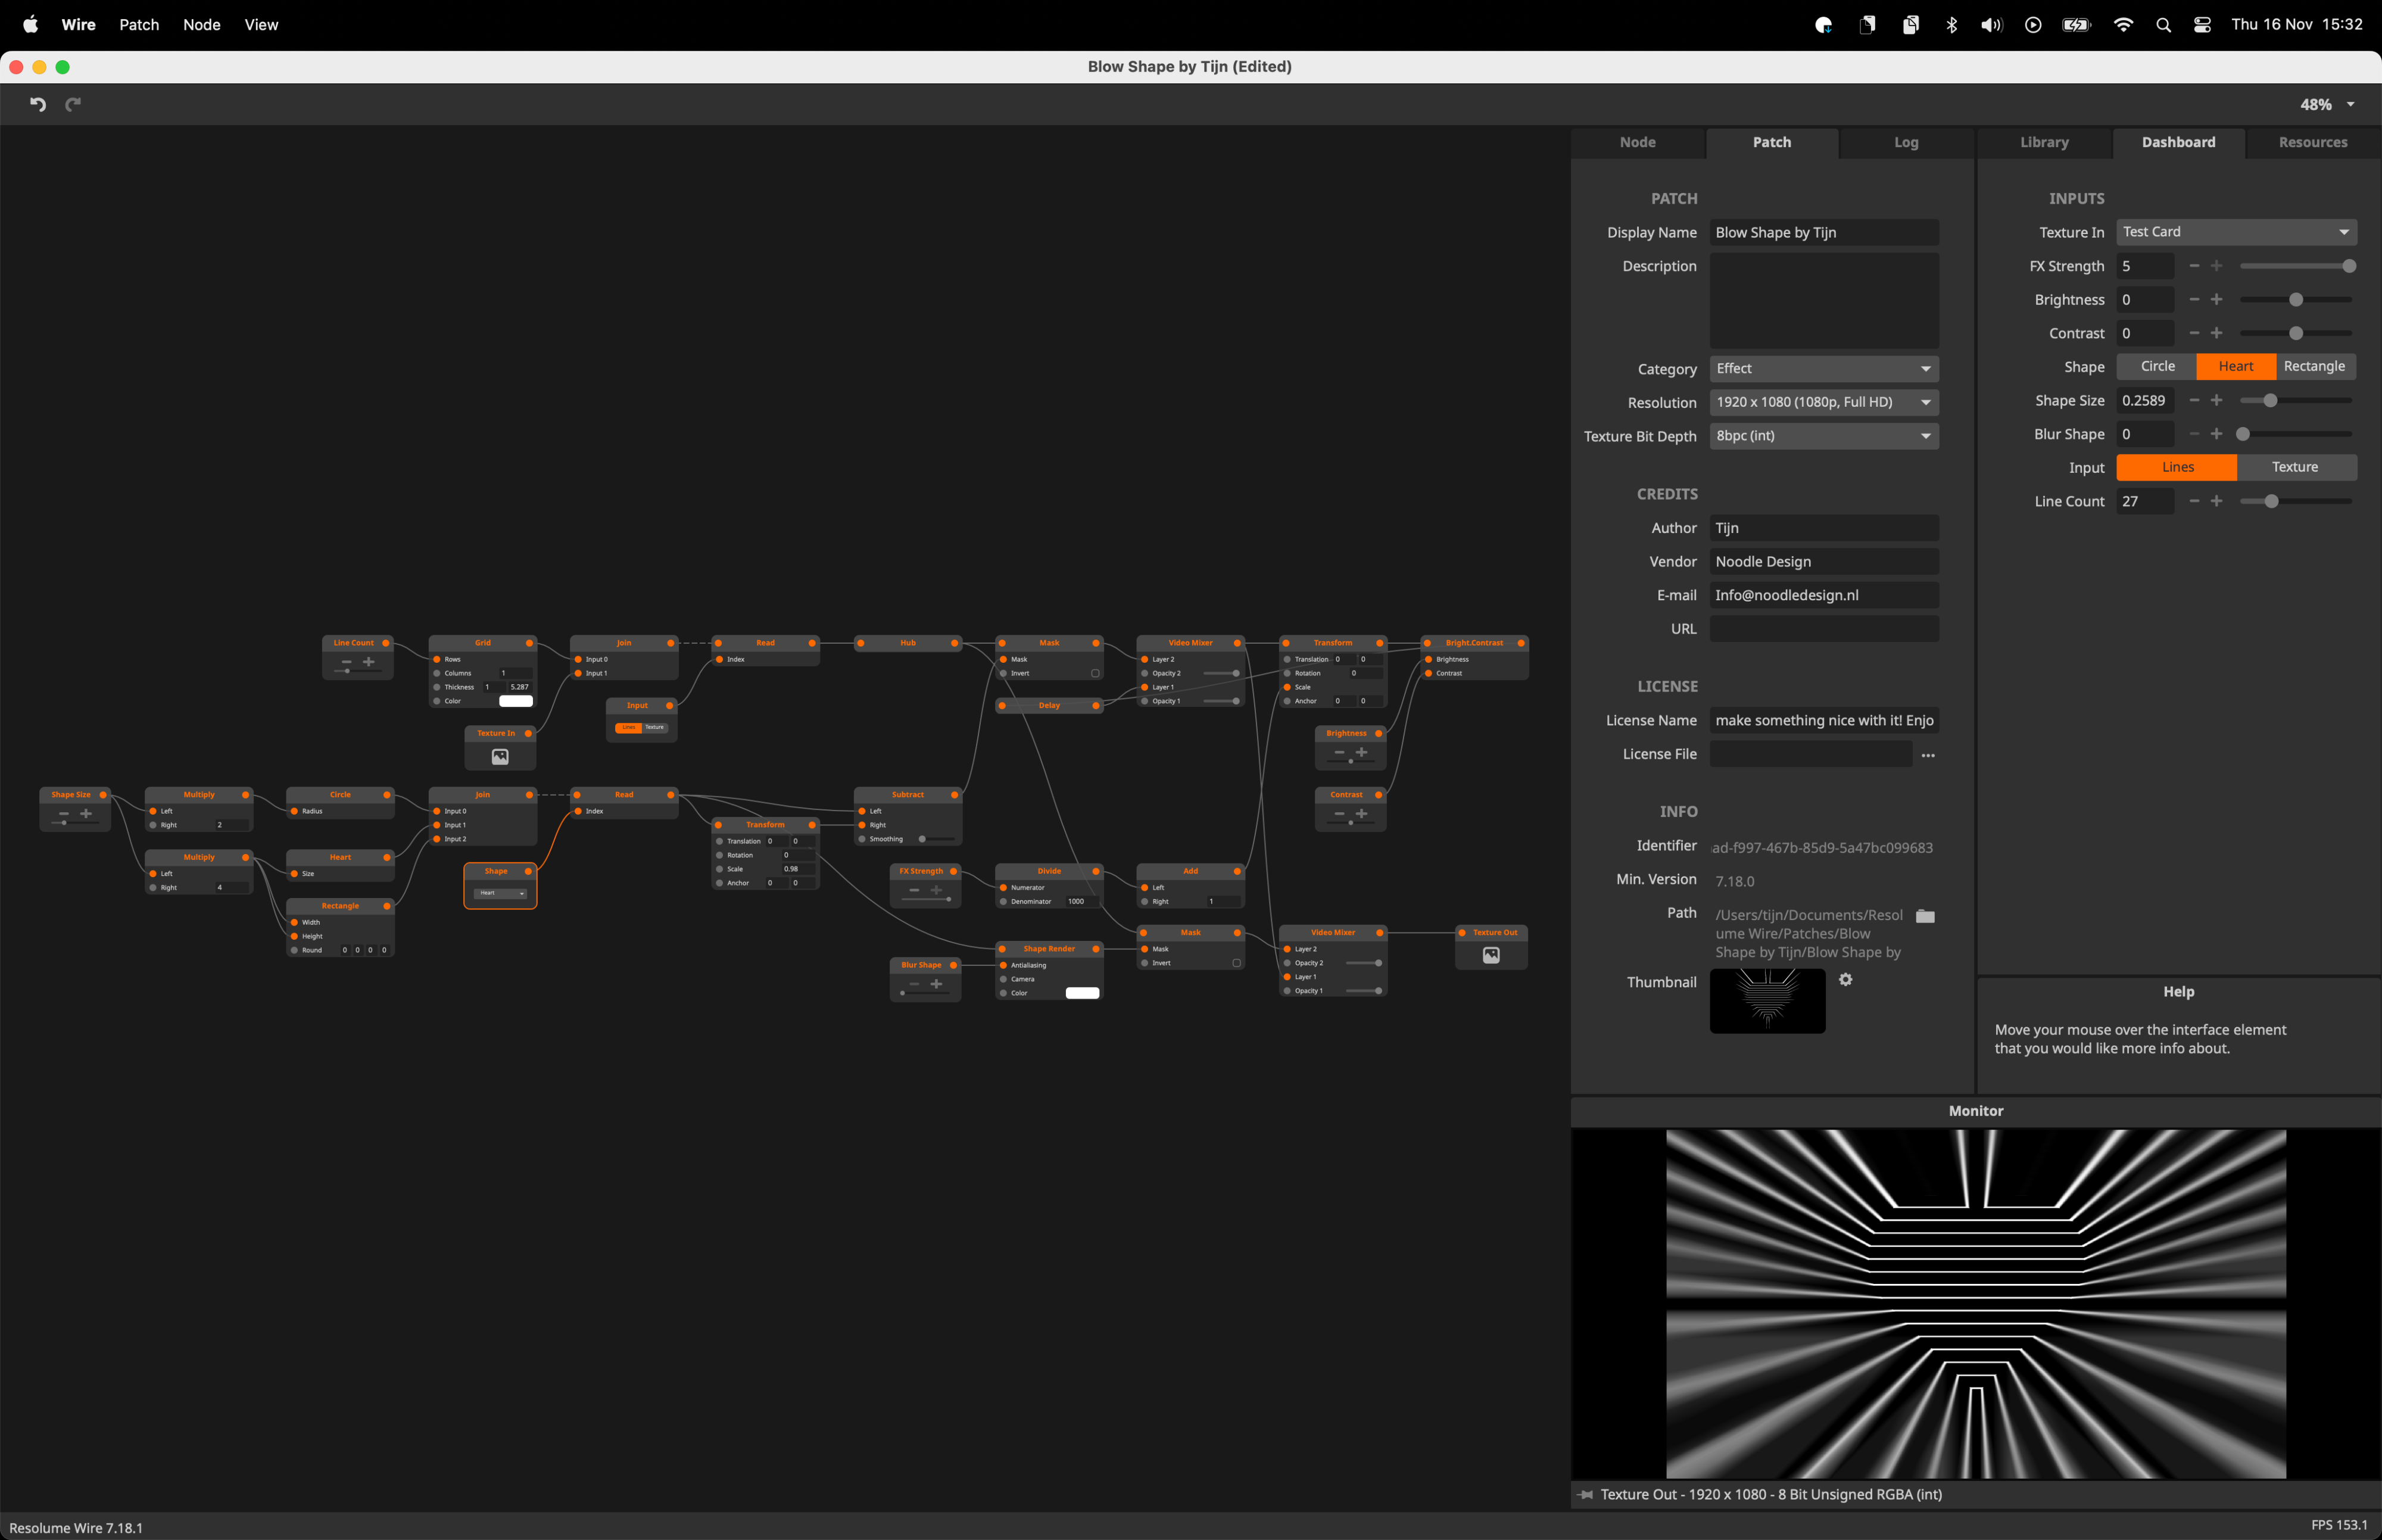Open the Library tab
The width and height of the screenshot is (2382, 1540).
click(x=2043, y=142)
